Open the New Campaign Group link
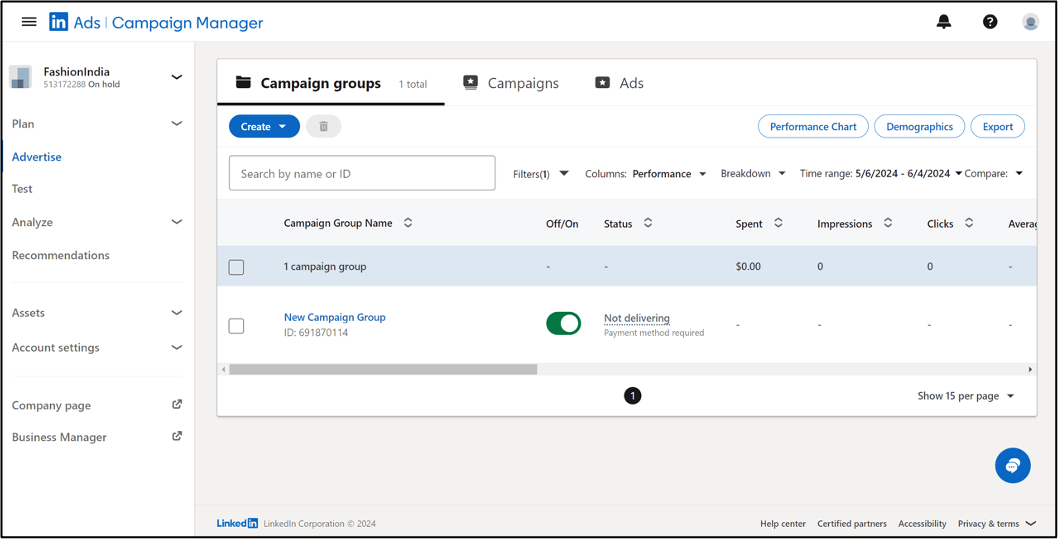This screenshot has width=1061, height=541. pos(336,318)
